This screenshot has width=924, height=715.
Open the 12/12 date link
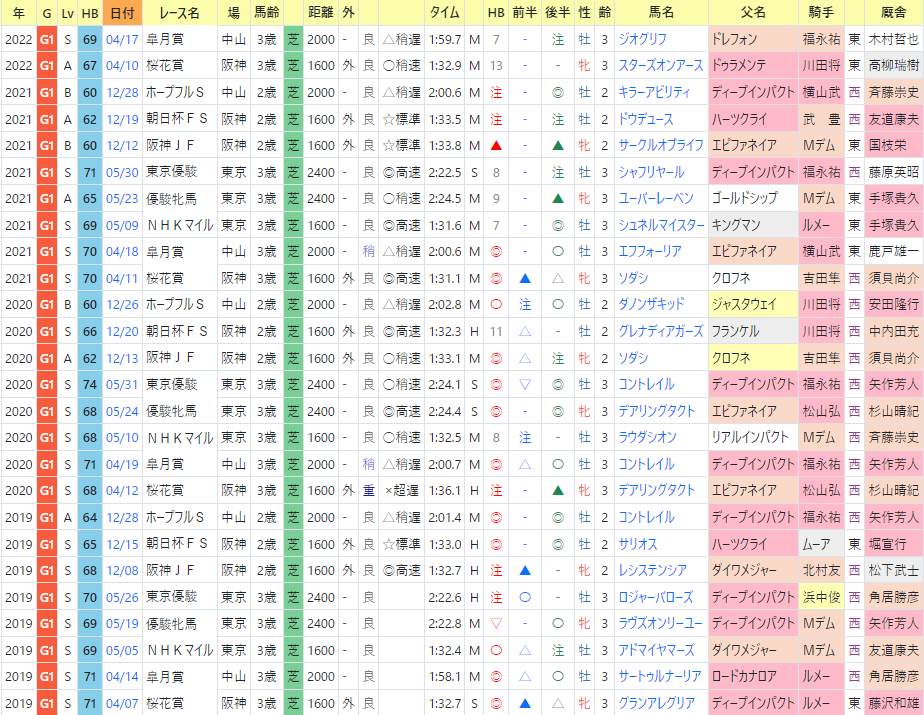(122, 145)
